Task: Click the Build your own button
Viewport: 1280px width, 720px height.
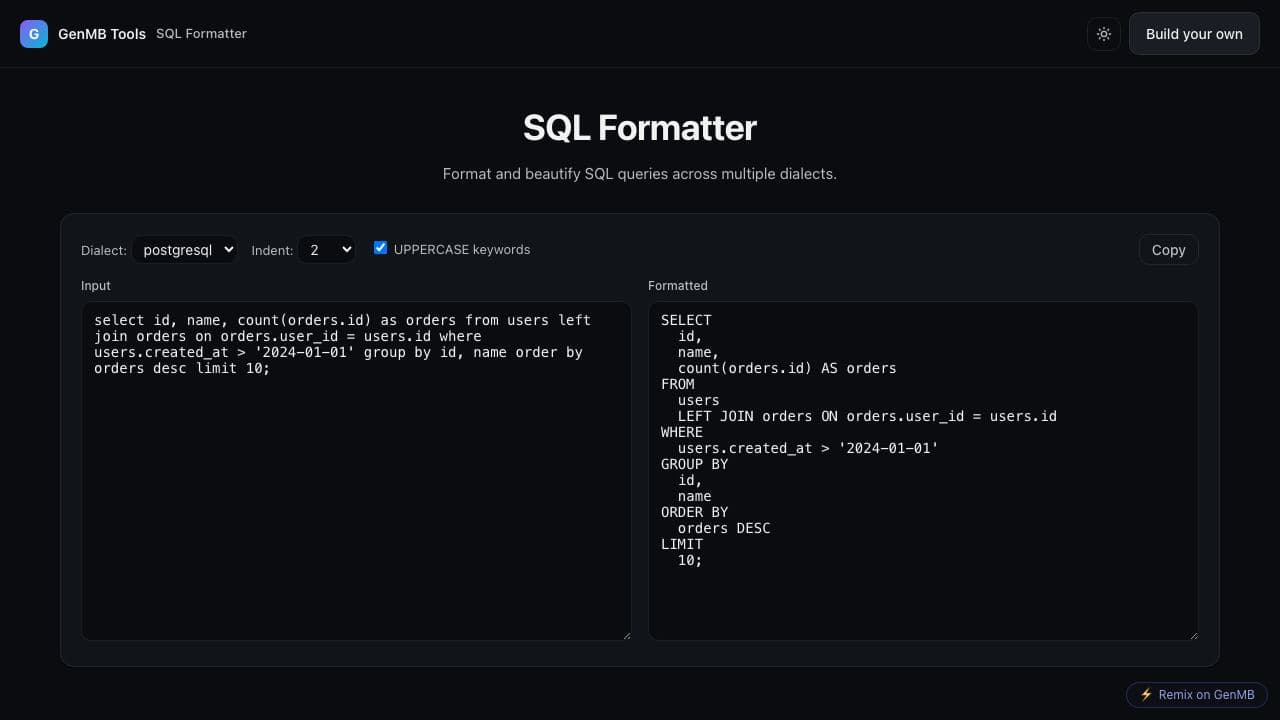Action: pos(1194,34)
